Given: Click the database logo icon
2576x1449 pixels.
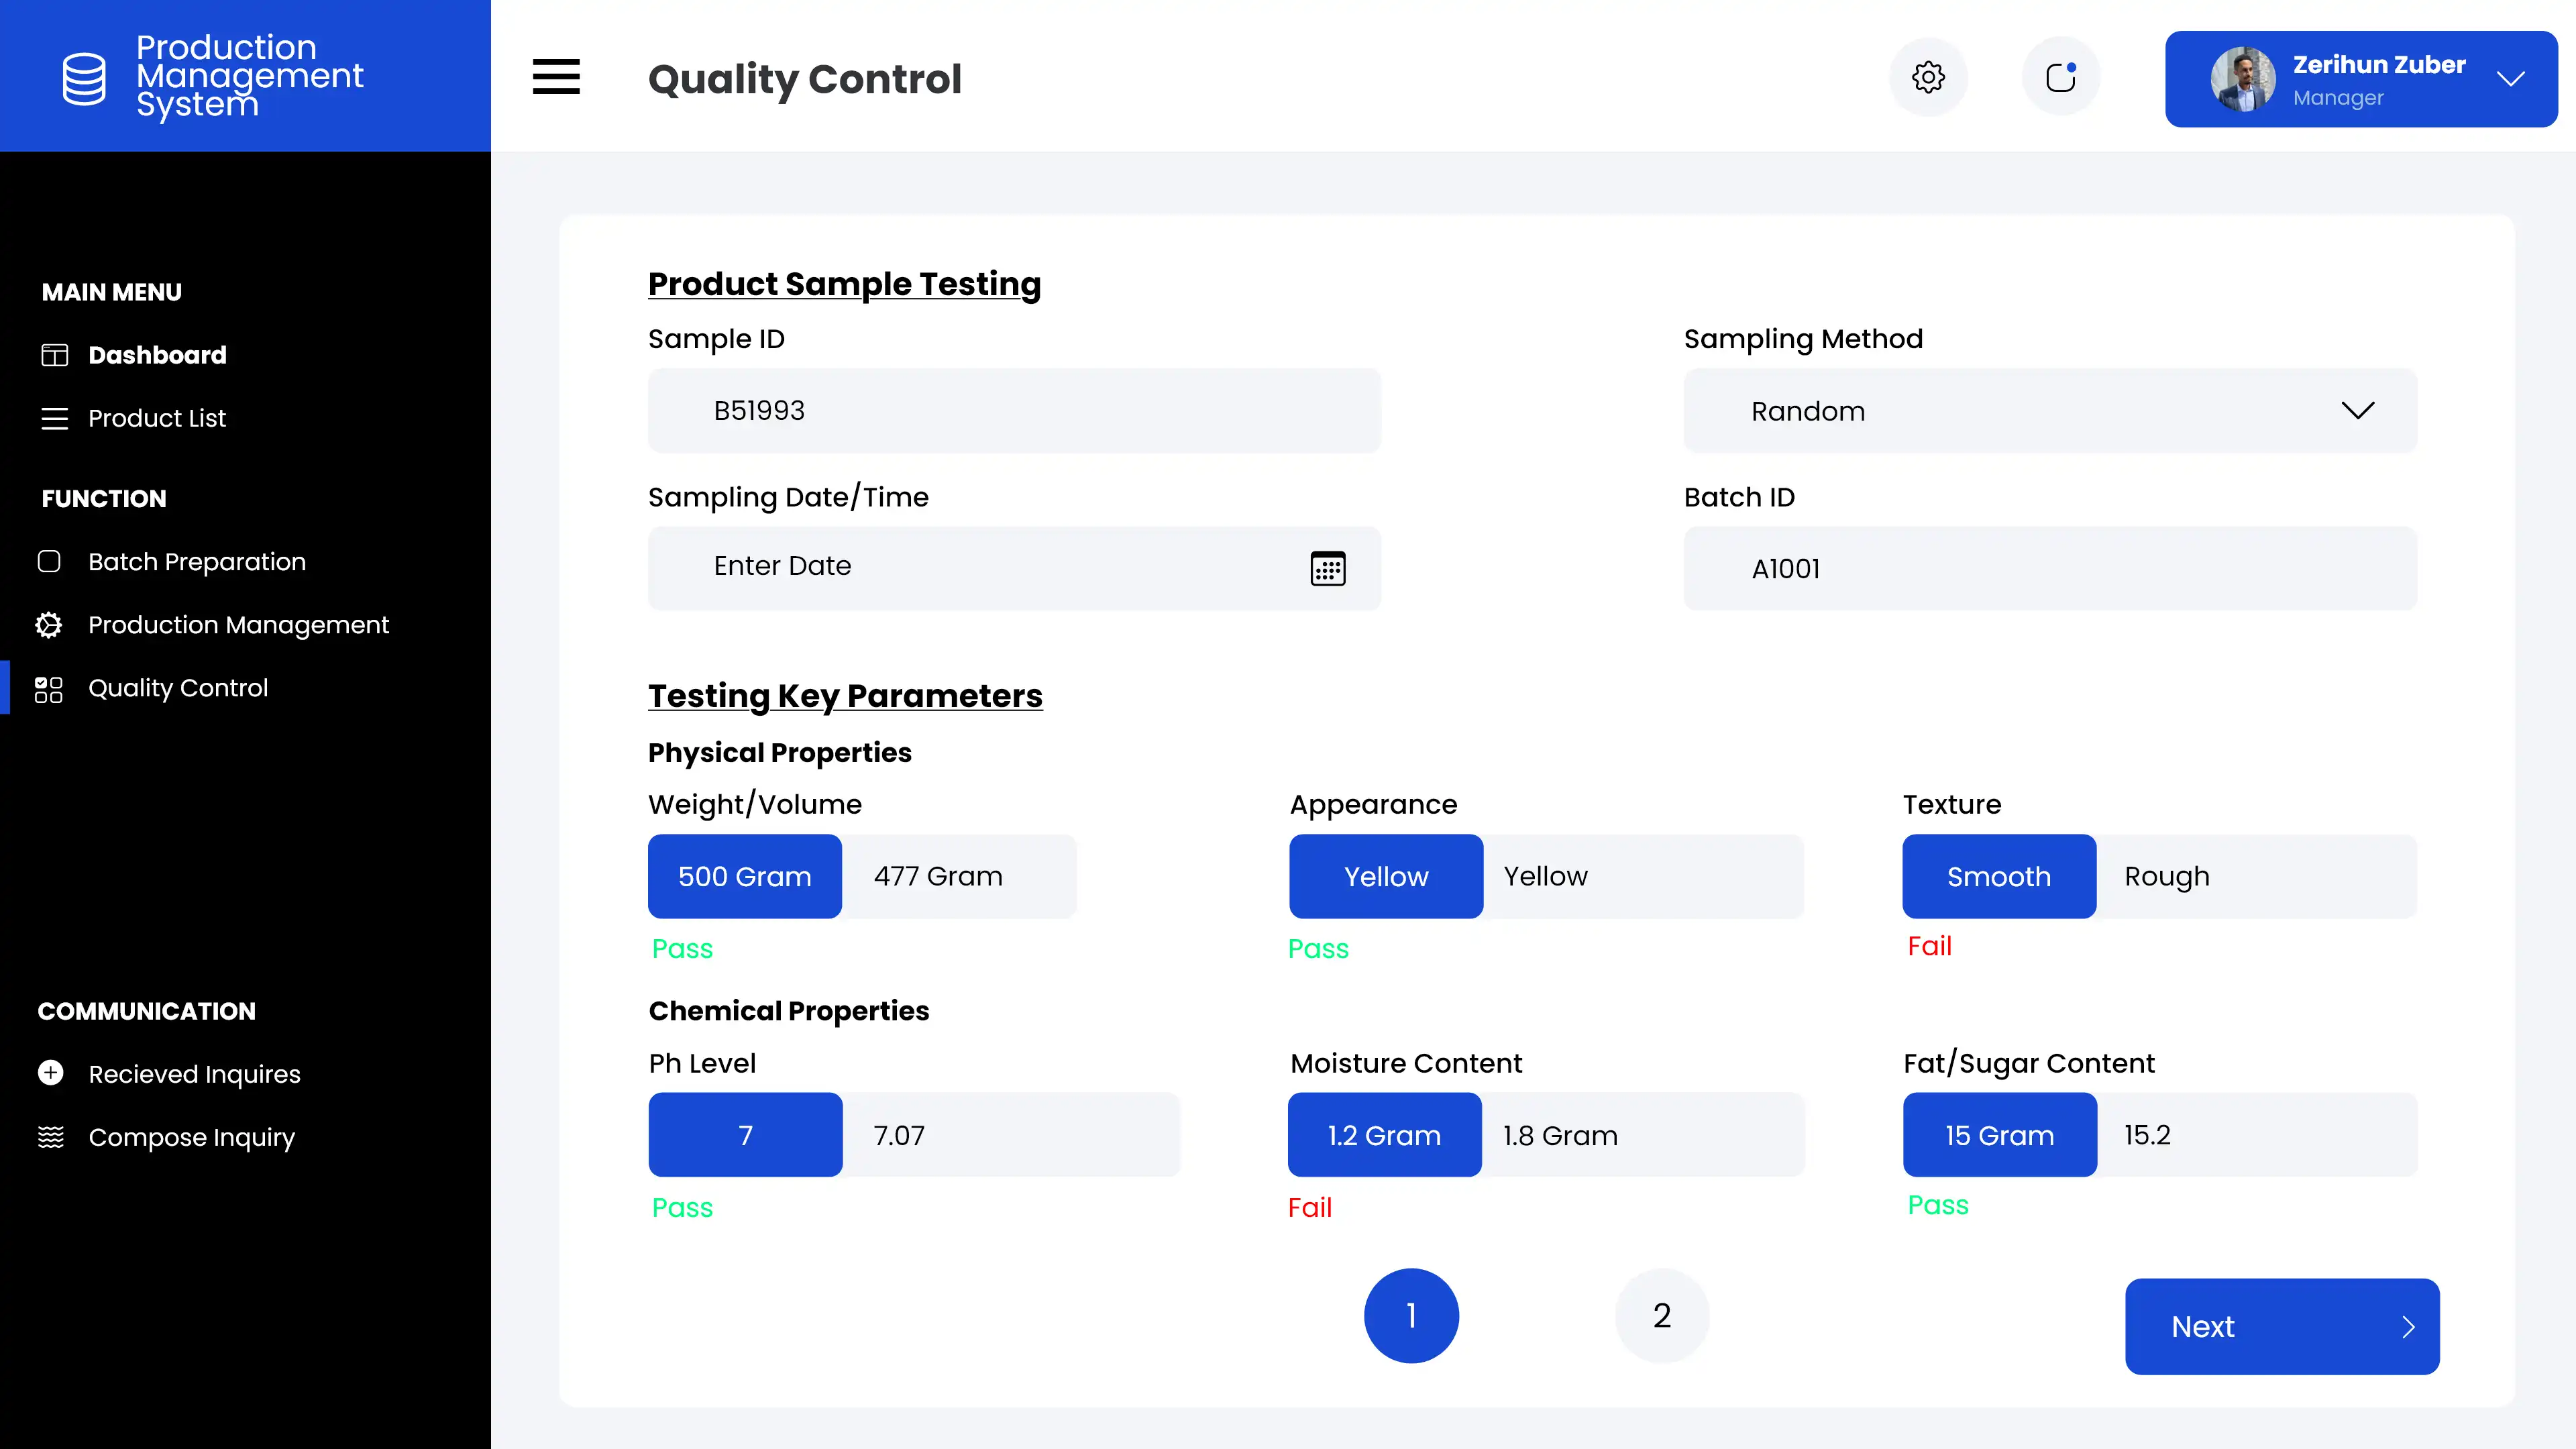Looking at the screenshot, I should tap(84, 78).
